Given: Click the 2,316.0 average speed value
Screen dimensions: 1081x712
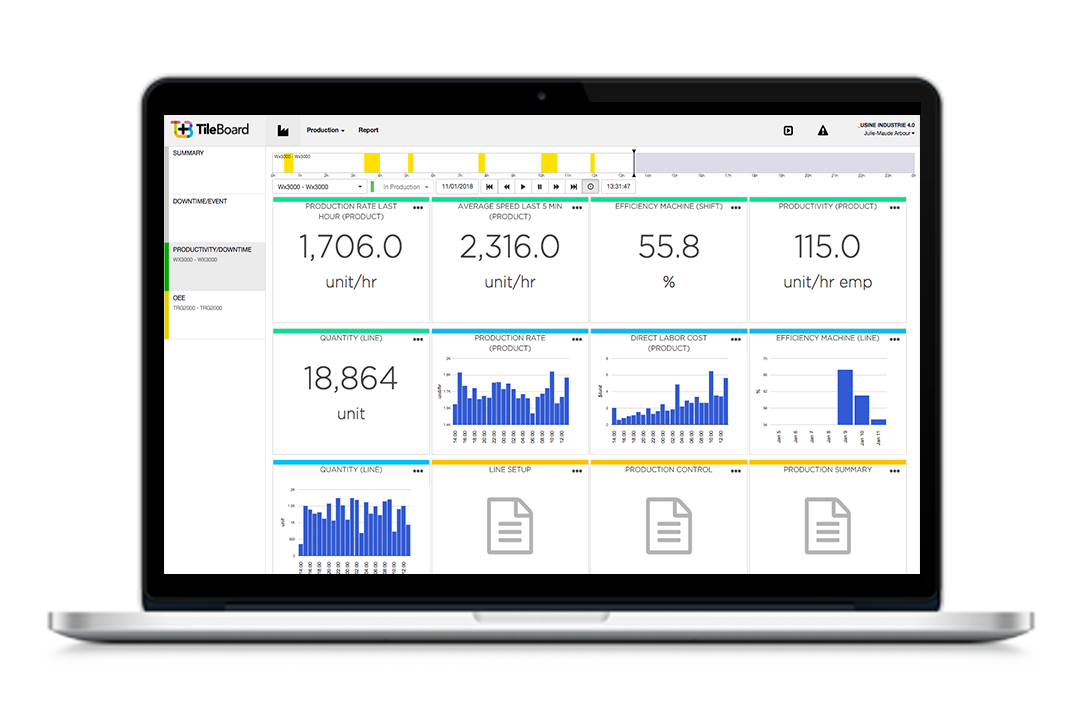Looking at the screenshot, I should pyautogui.click(x=510, y=247).
